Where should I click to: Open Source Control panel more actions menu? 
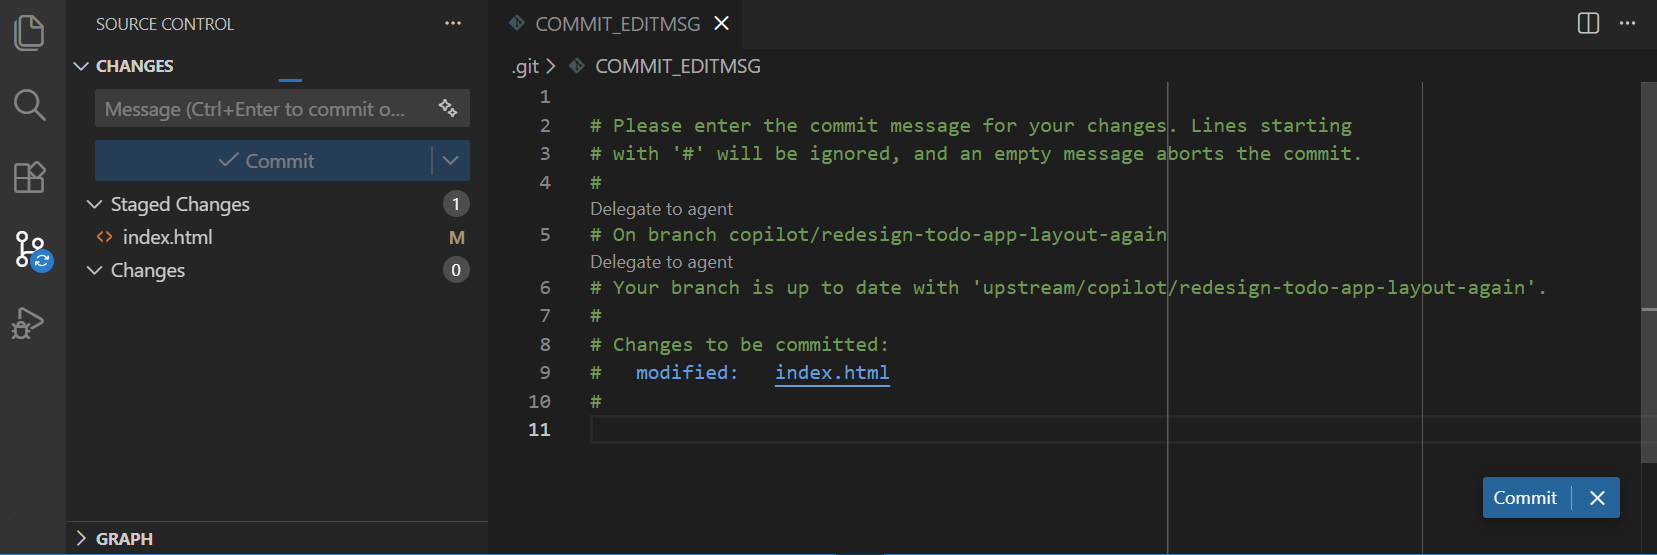pos(453,23)
